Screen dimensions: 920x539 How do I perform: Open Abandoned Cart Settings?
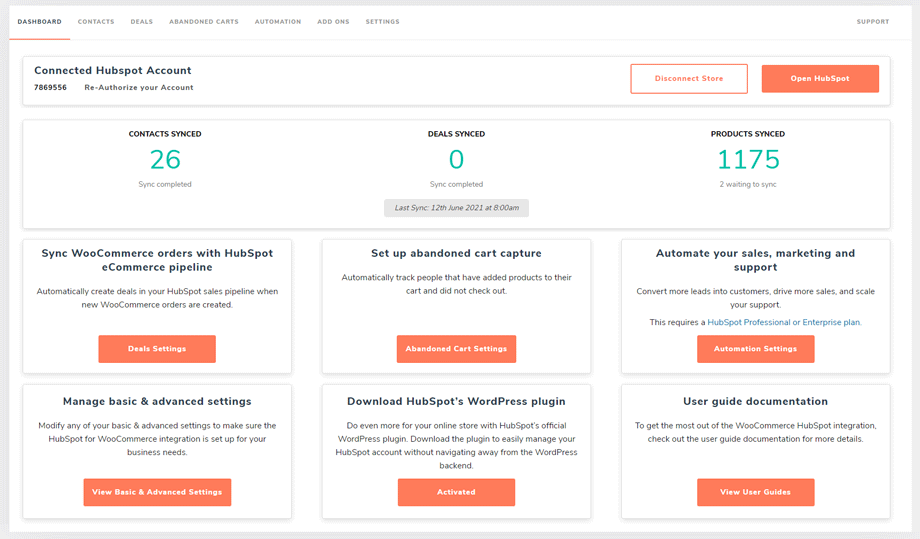tap(456, 349)
